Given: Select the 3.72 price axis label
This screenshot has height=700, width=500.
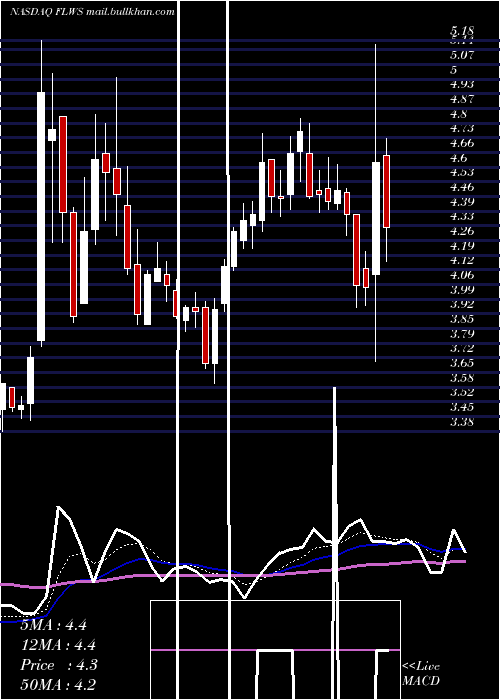Looking at the screenshot, I should point(462,348).
